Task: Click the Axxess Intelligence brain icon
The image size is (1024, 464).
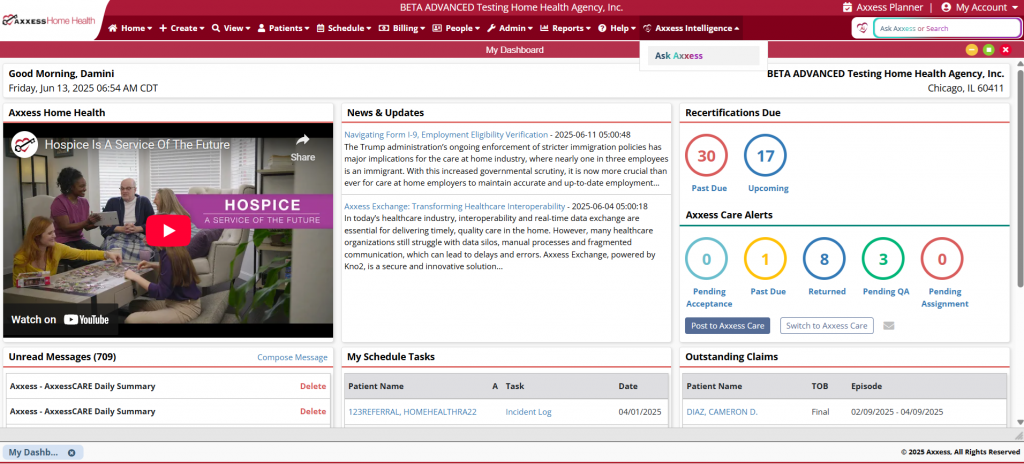Action: click(x=647, y=28)
